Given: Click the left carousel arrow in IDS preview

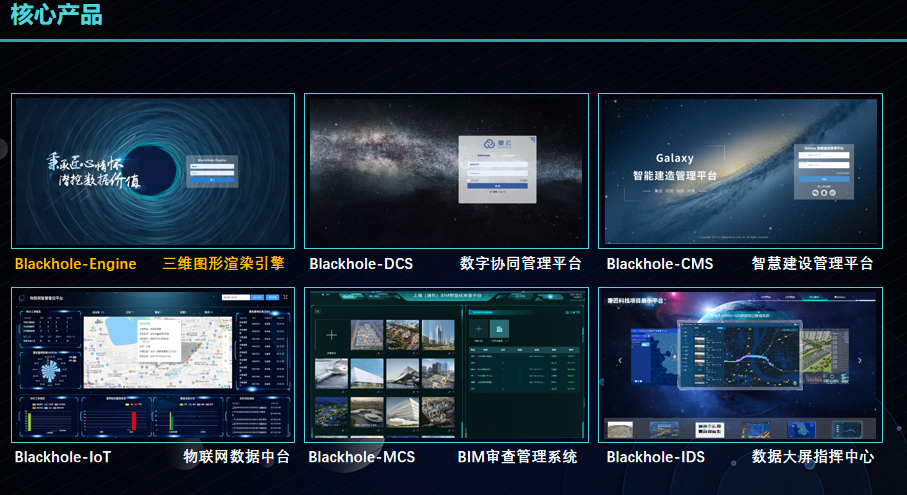Looking at the screenshot, I should coord(619,361).
